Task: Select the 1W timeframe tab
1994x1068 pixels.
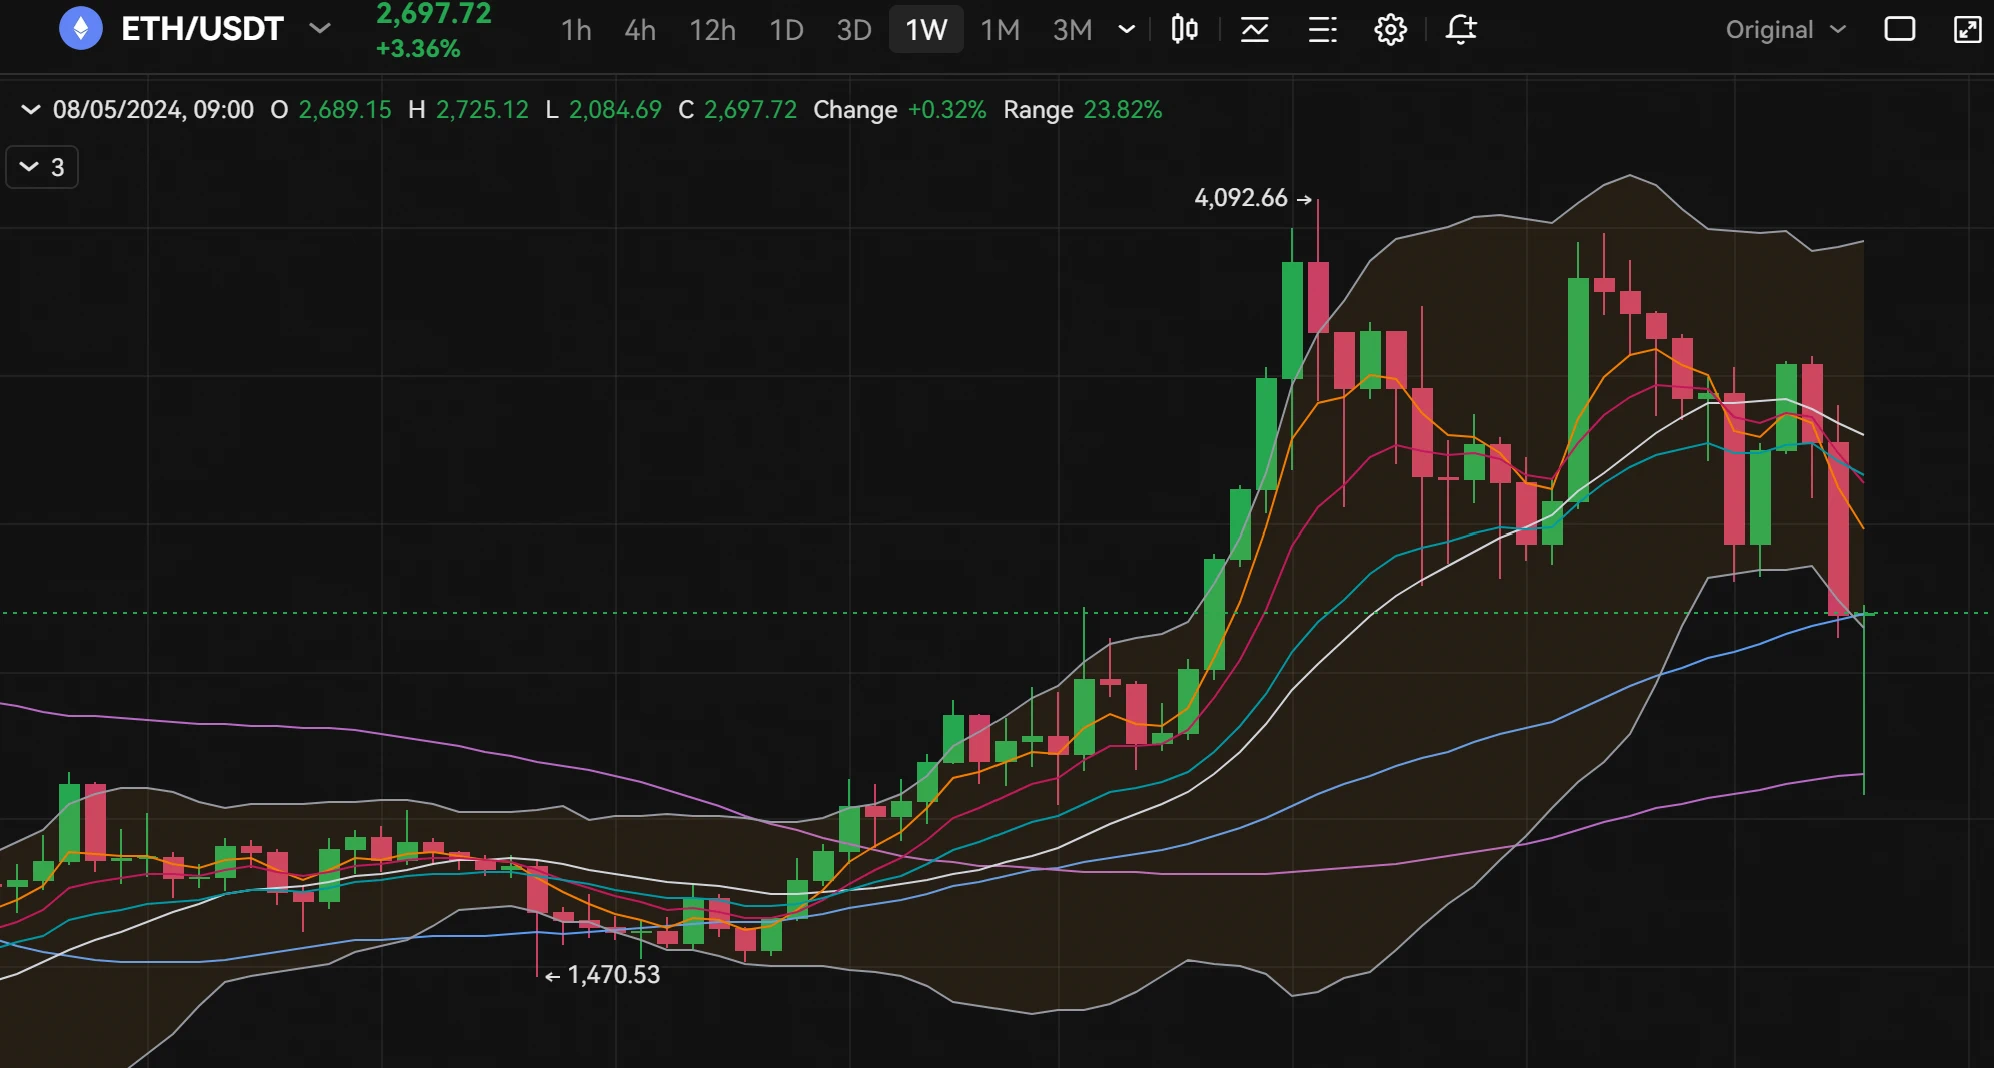Action: tap(926, 30)
